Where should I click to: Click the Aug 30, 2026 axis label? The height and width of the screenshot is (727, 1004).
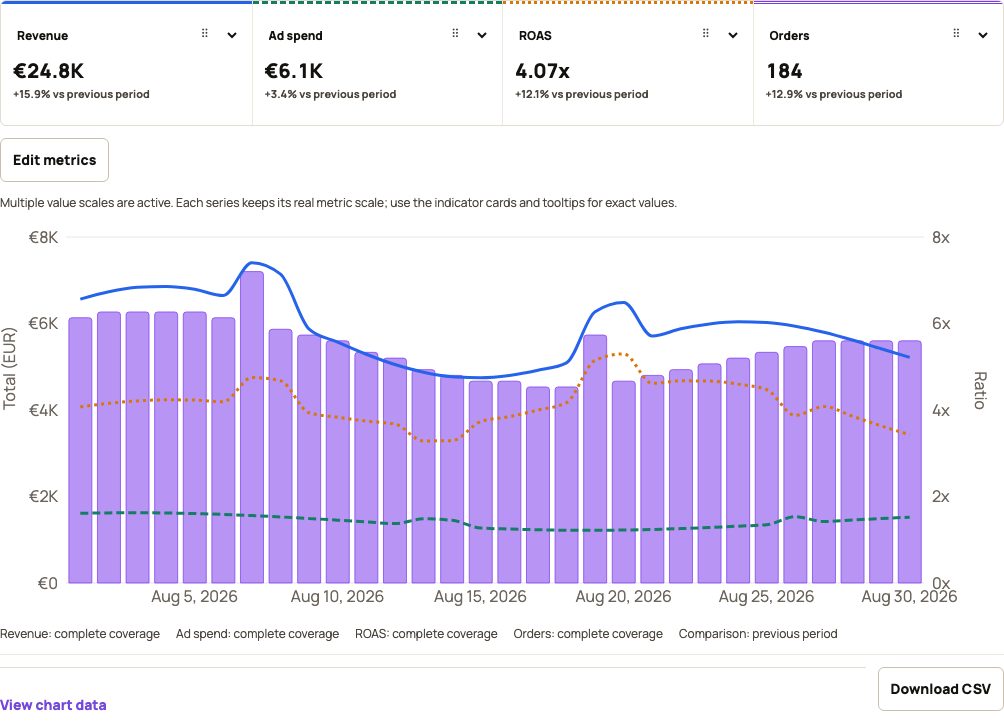click(909, 596)
